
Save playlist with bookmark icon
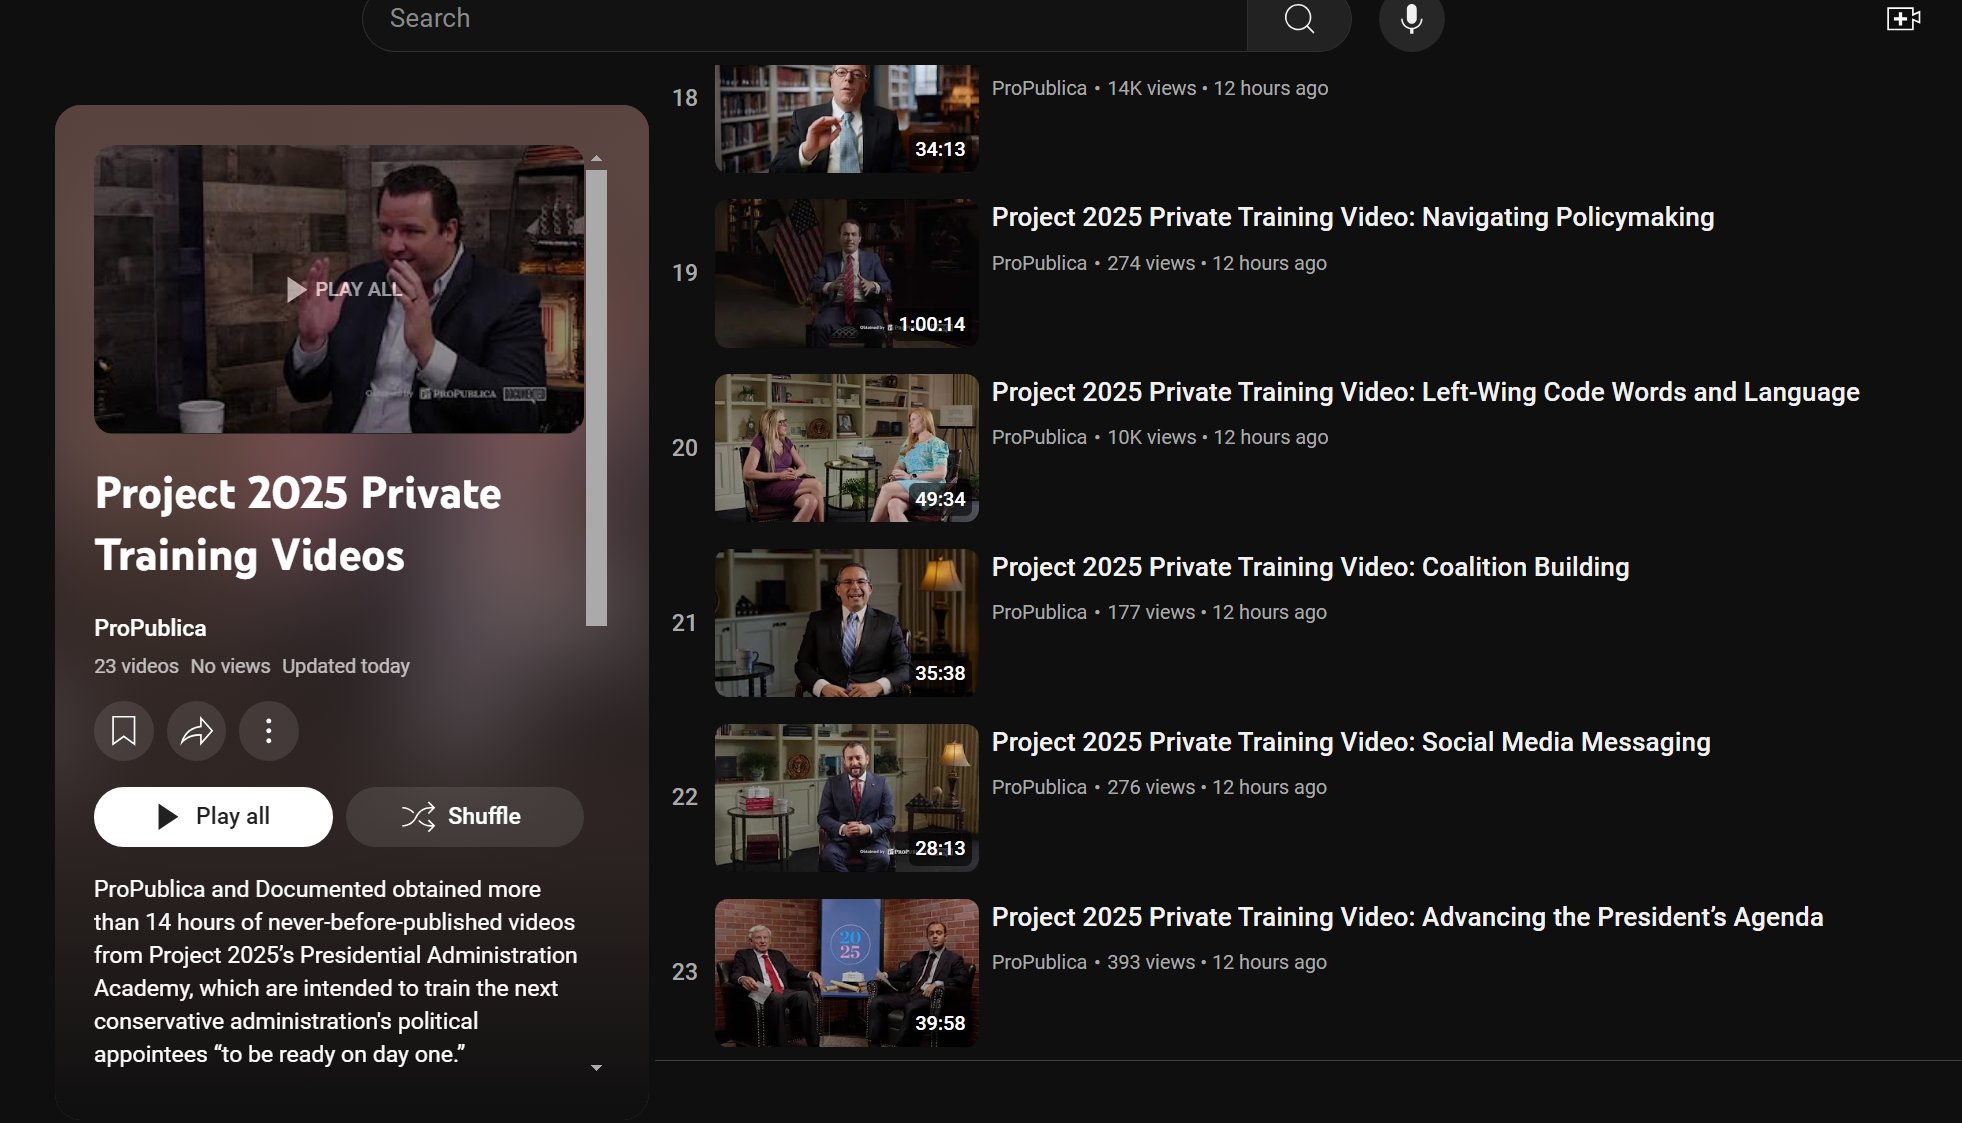124,731
